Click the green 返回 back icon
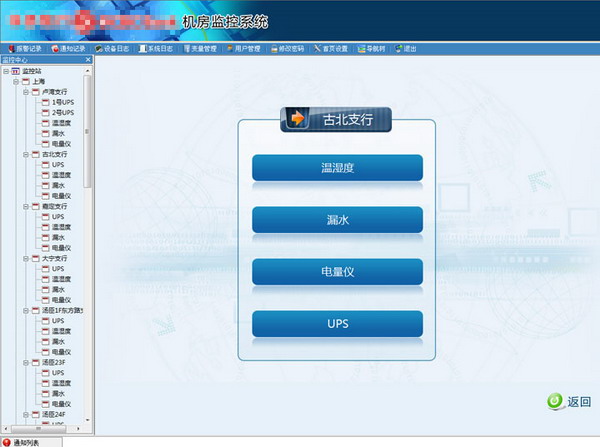Image resolution: width=600 pixels, height=447 pixels. click(554, 402)
